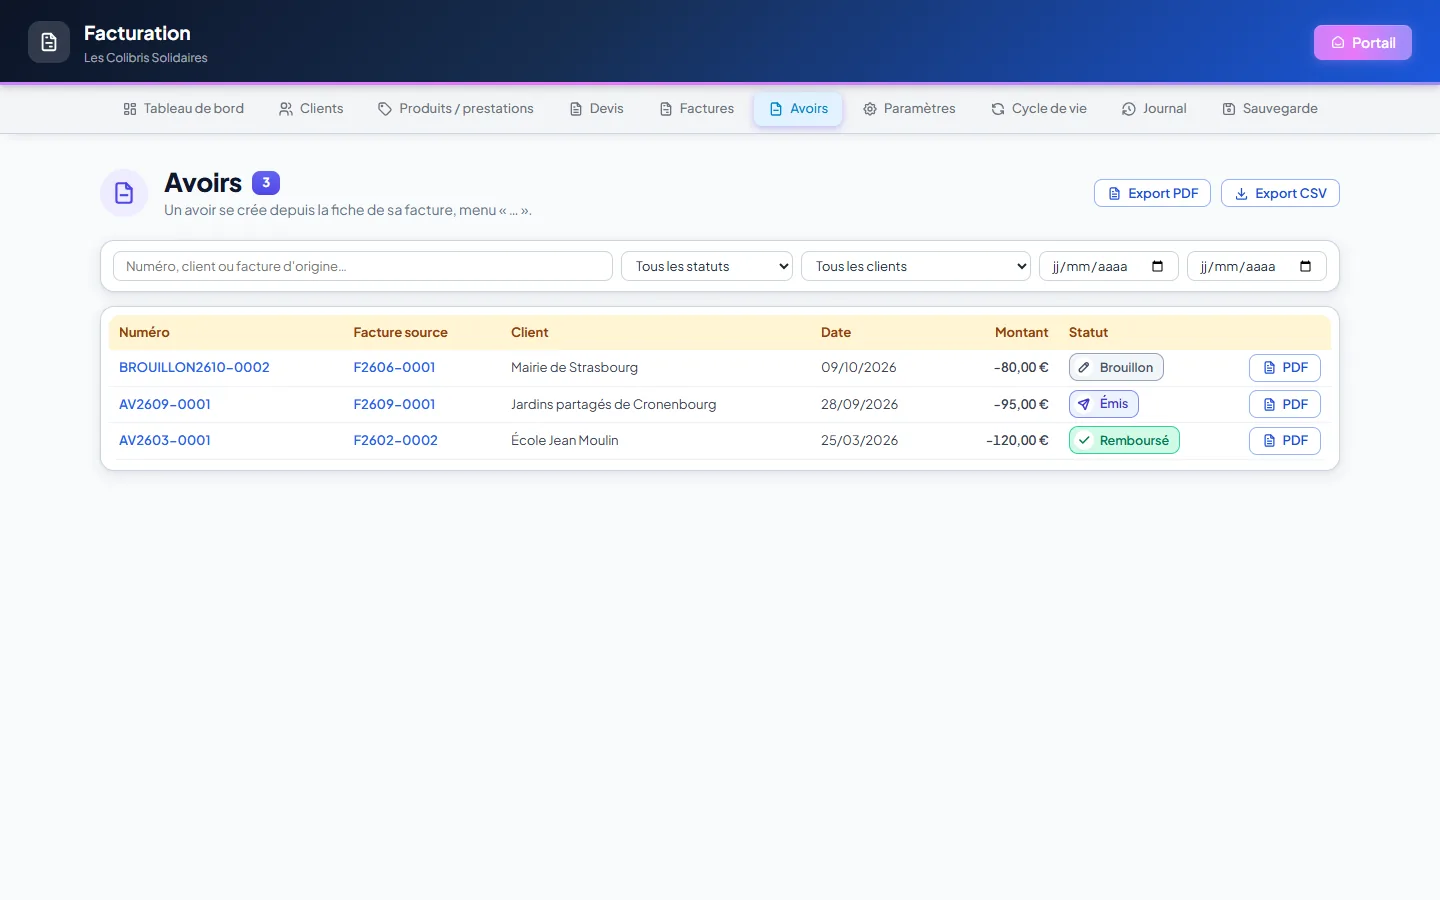Open the Paramètres tab
Viewport: 1440px width, 900px height.
(910, 109)
